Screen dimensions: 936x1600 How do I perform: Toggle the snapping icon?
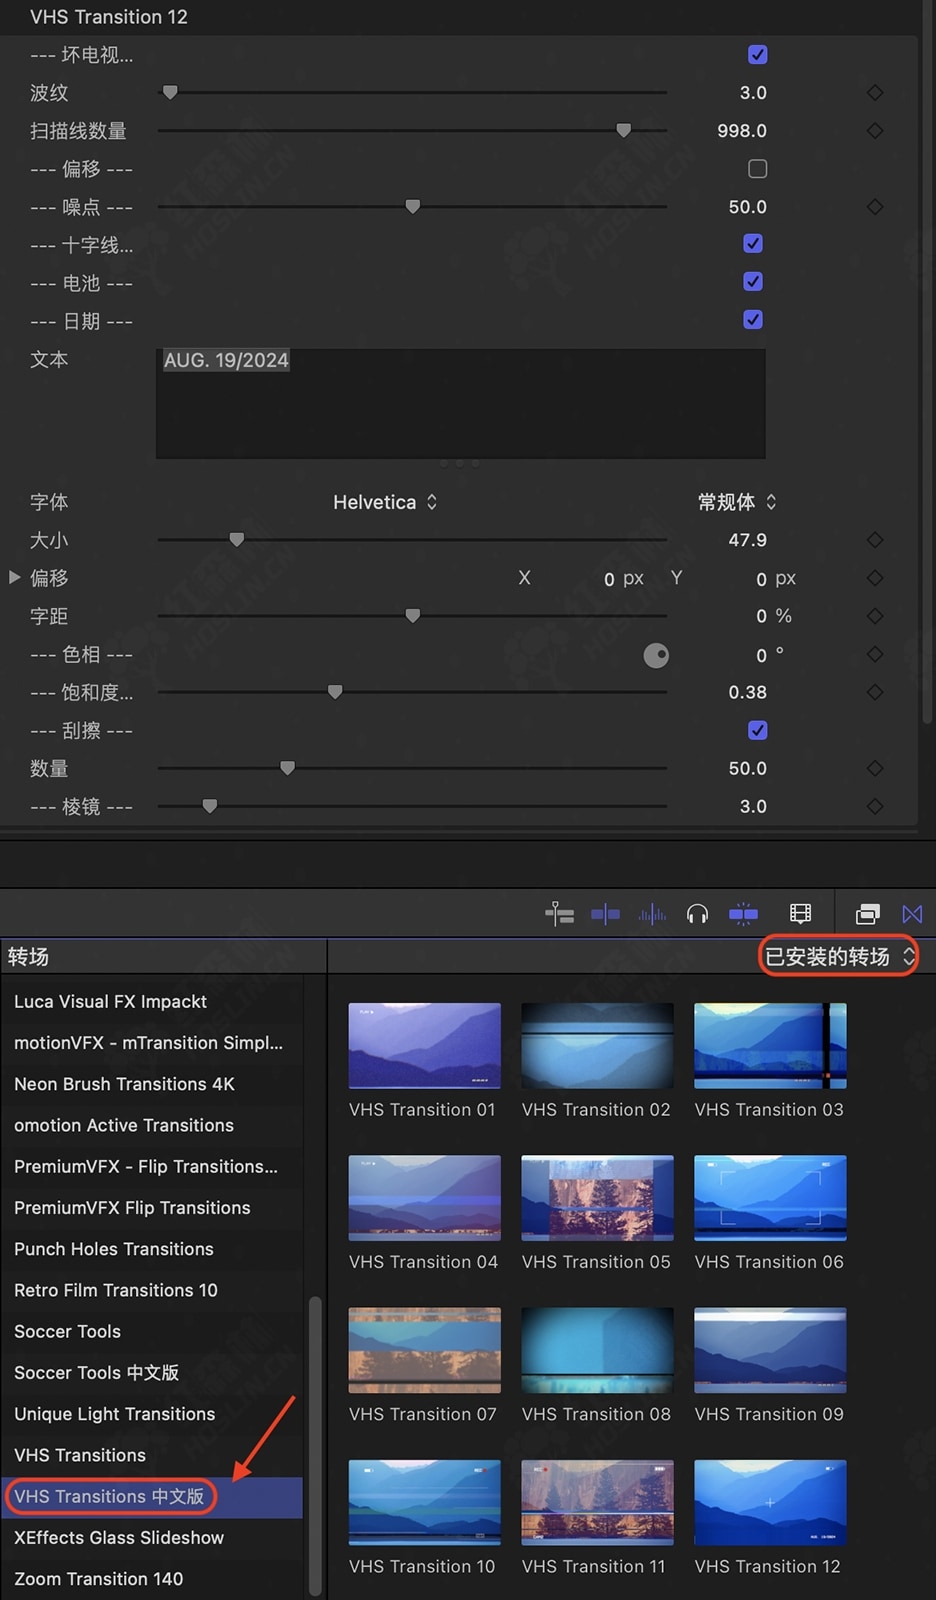(743, 913)
